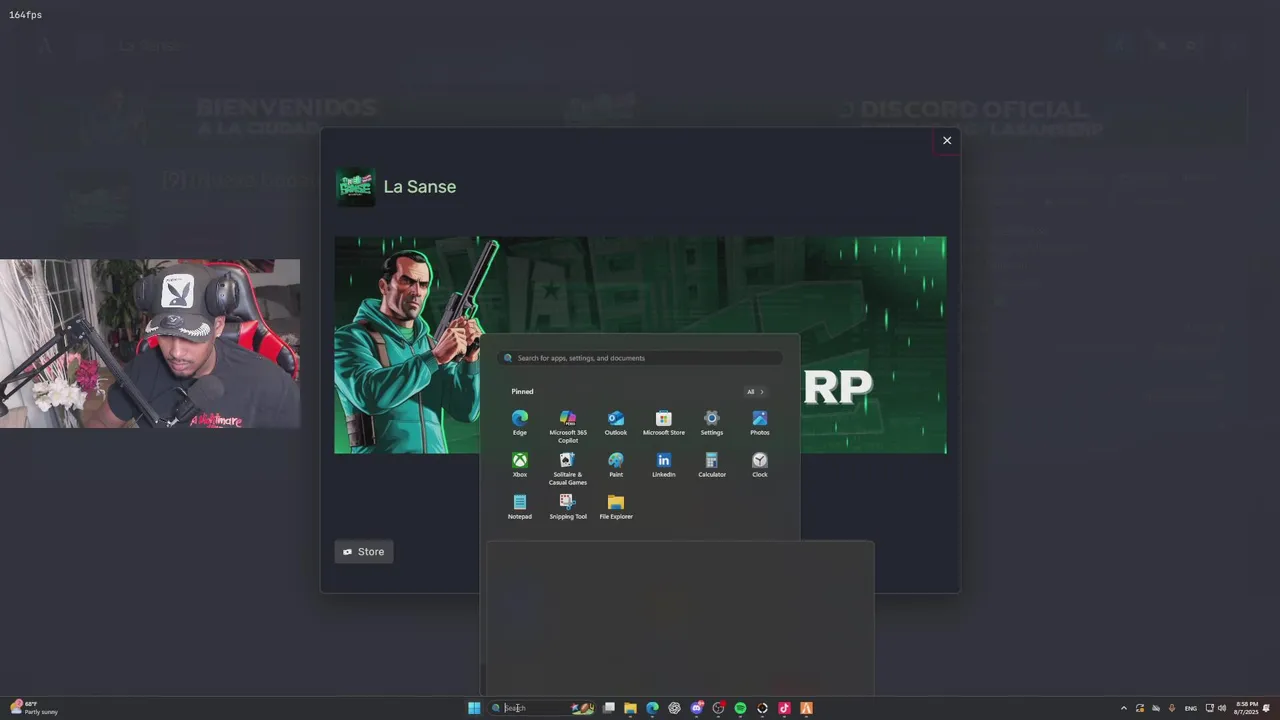Viewport: 1280px width, 720px height.
Task: Expand the All apps list
Action: point(755,392)
